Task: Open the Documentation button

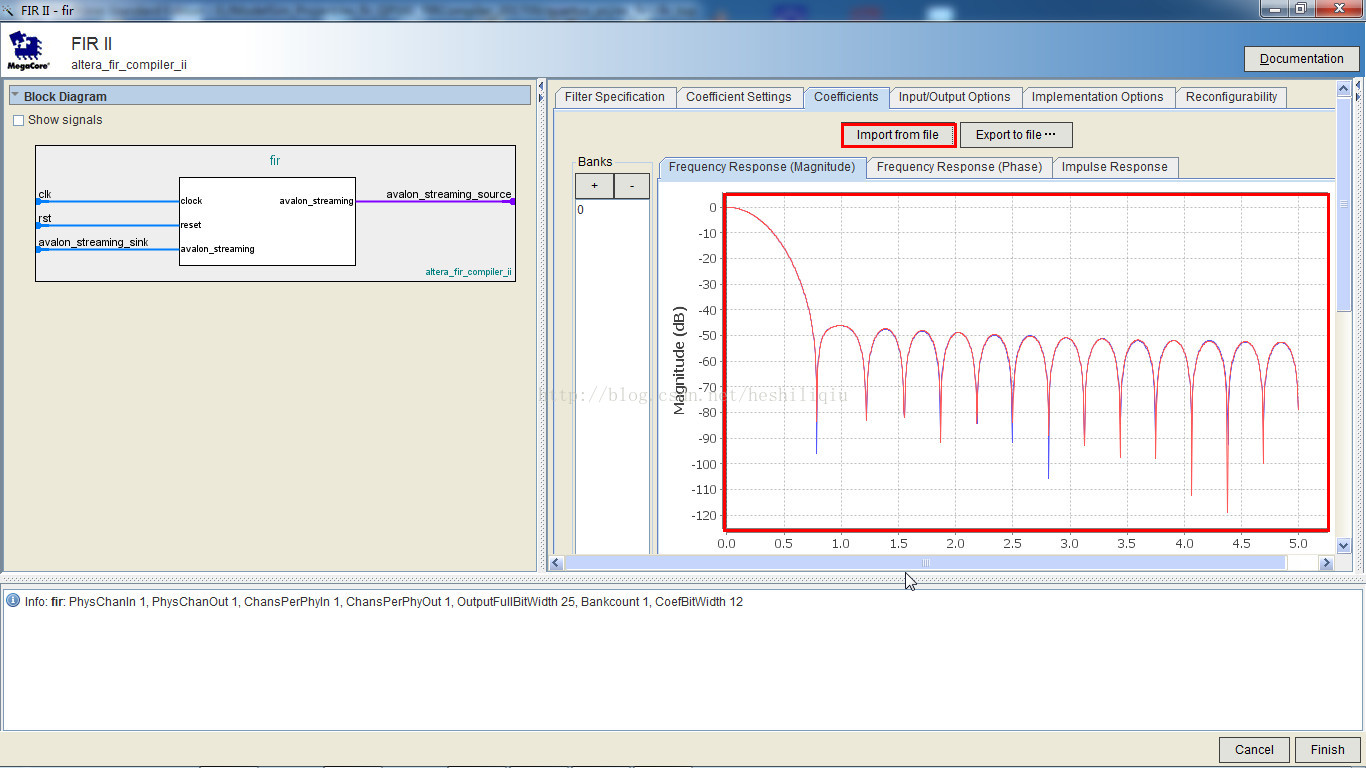Action: tap(1301, 59)
